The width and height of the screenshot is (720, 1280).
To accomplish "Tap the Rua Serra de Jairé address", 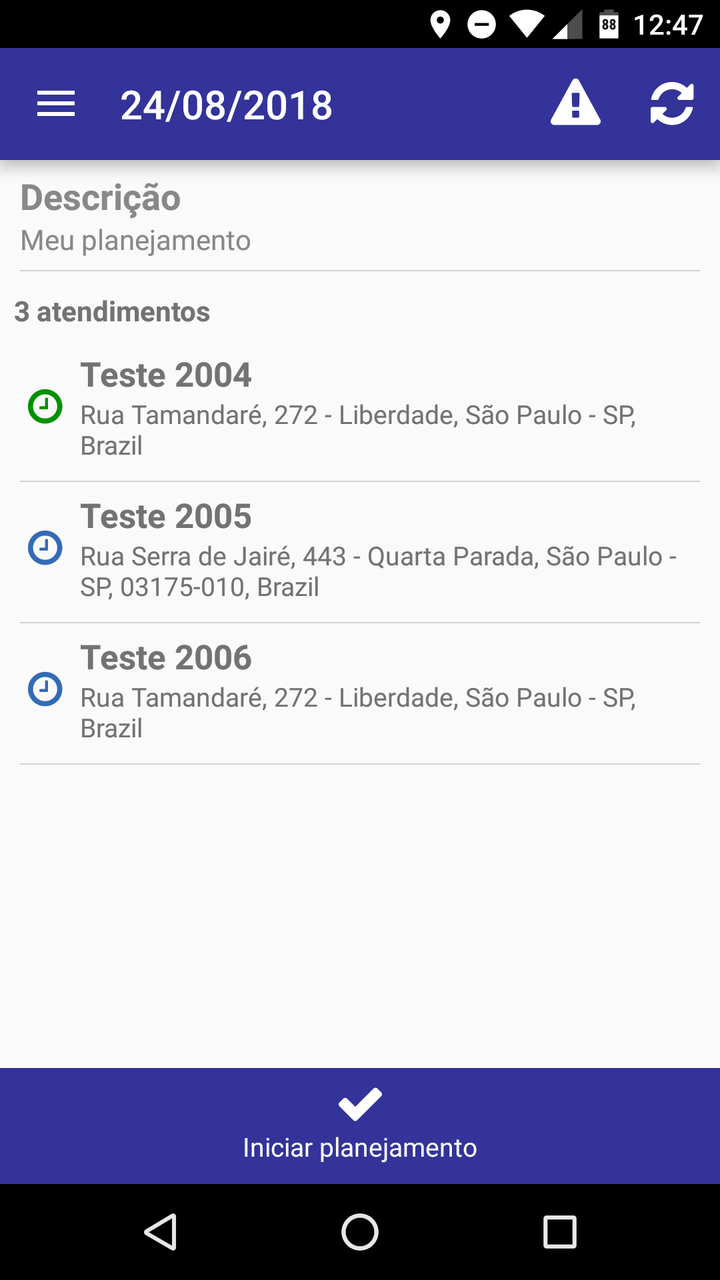I will [x=378, y=571].
